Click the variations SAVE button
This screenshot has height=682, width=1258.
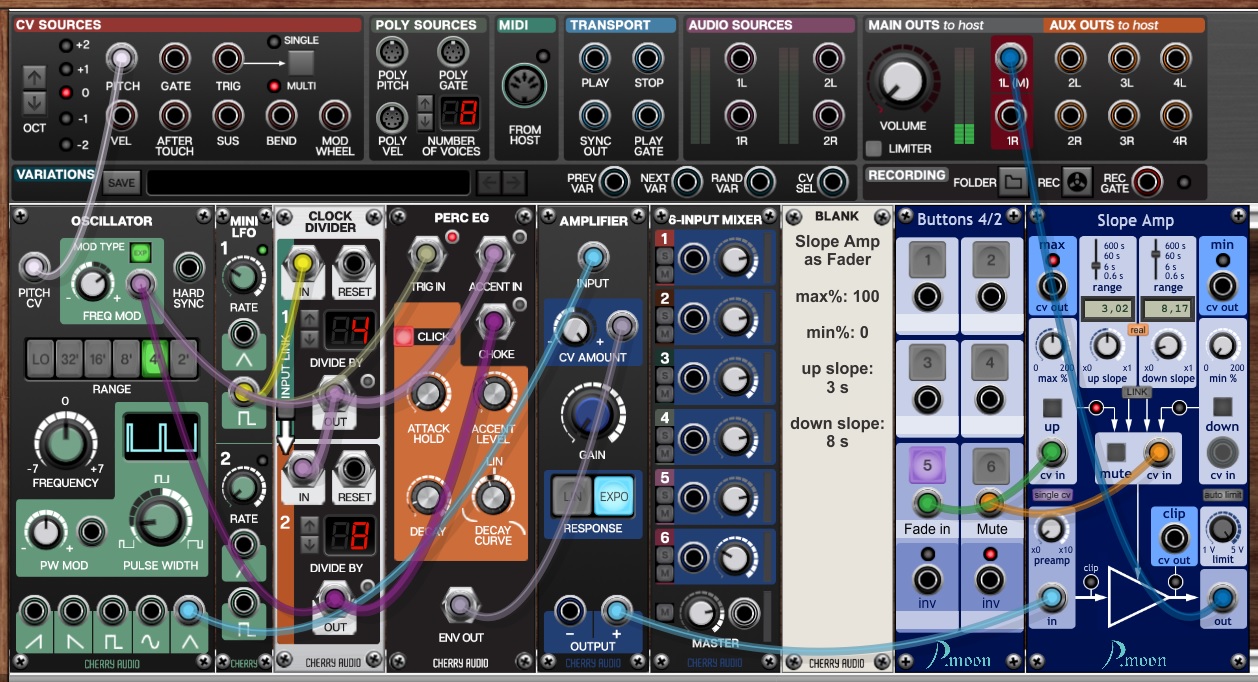tap(121, 183)
